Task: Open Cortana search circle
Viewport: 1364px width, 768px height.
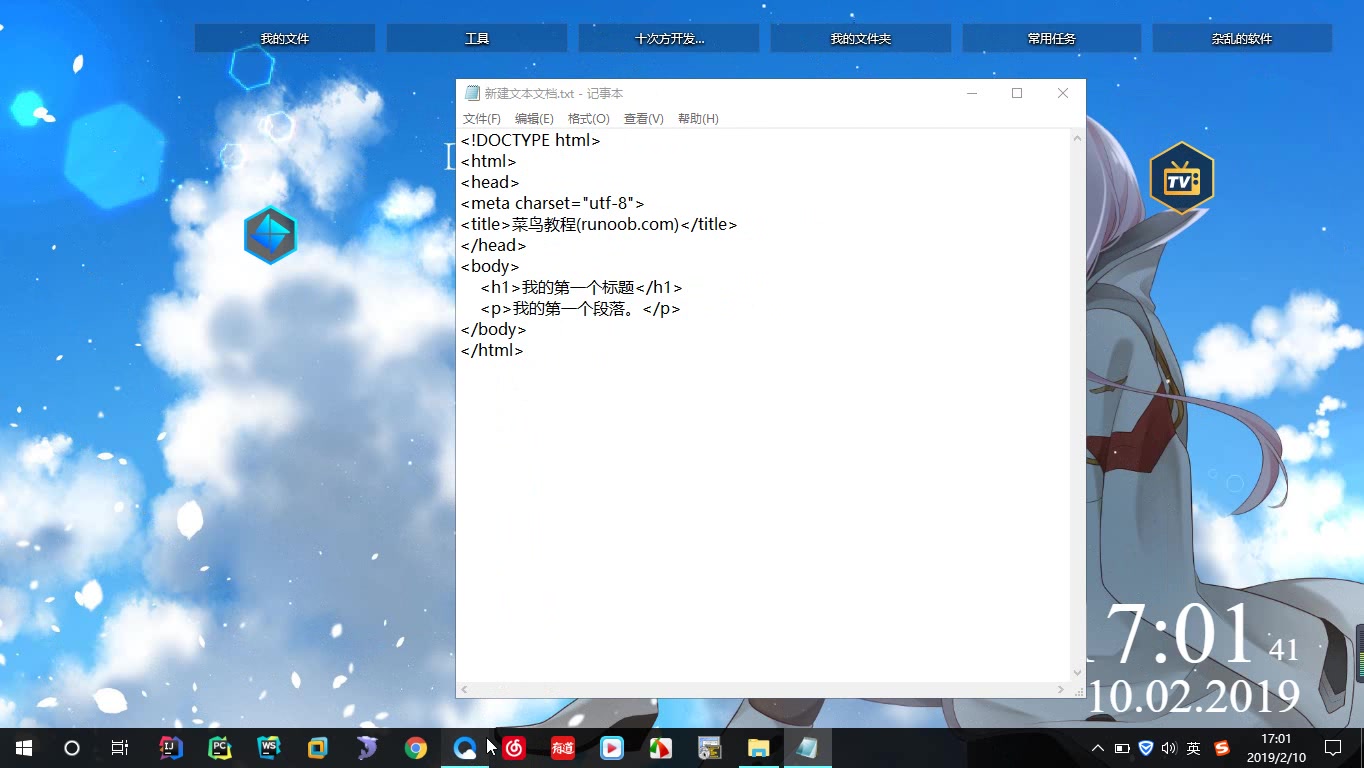Action: point(72,748)
